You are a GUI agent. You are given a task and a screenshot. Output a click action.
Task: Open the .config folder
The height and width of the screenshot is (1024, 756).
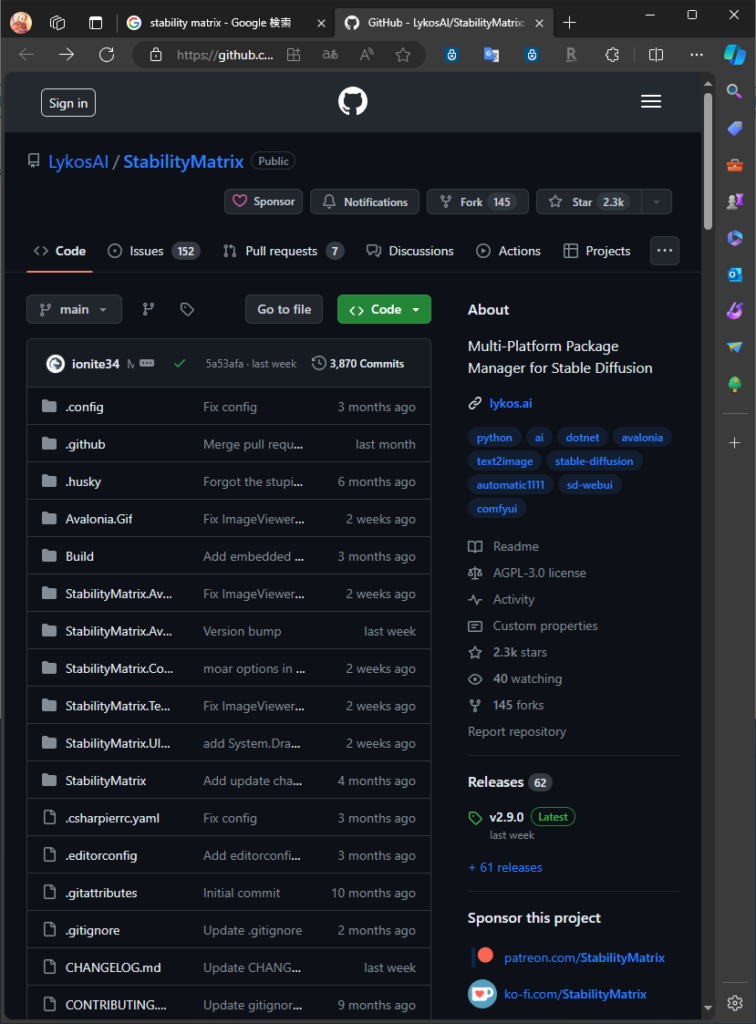click(x=84, y=407)
